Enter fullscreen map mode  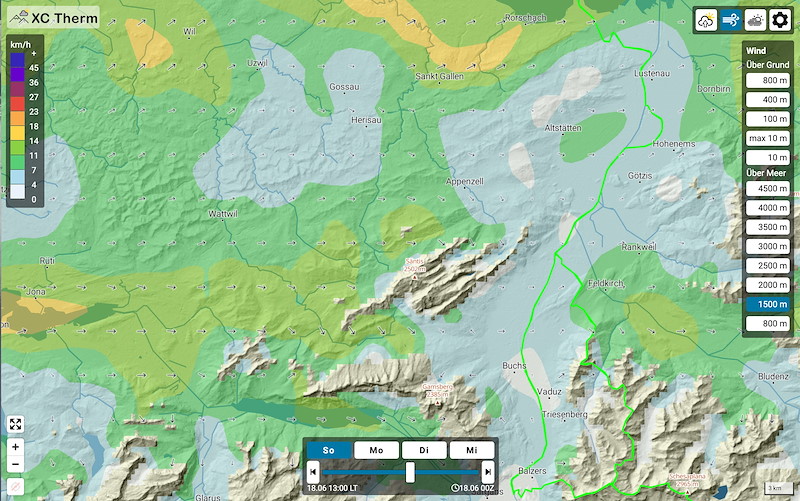click(x=16, y=424)
